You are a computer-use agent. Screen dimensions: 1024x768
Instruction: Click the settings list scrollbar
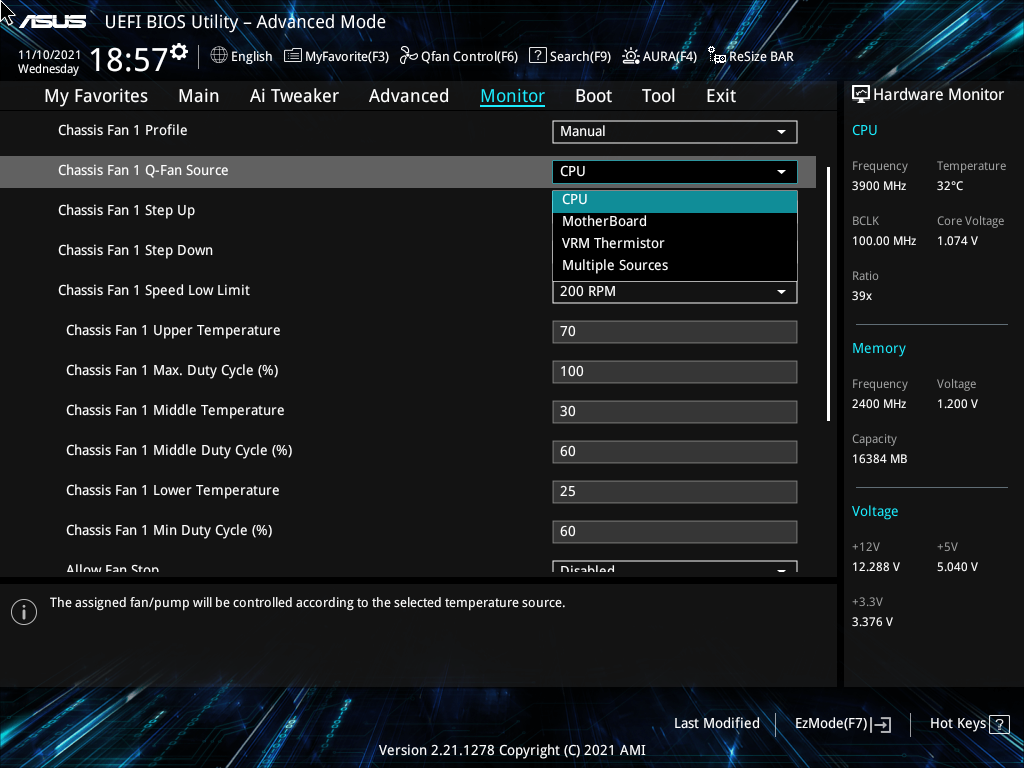pos(829,294)
